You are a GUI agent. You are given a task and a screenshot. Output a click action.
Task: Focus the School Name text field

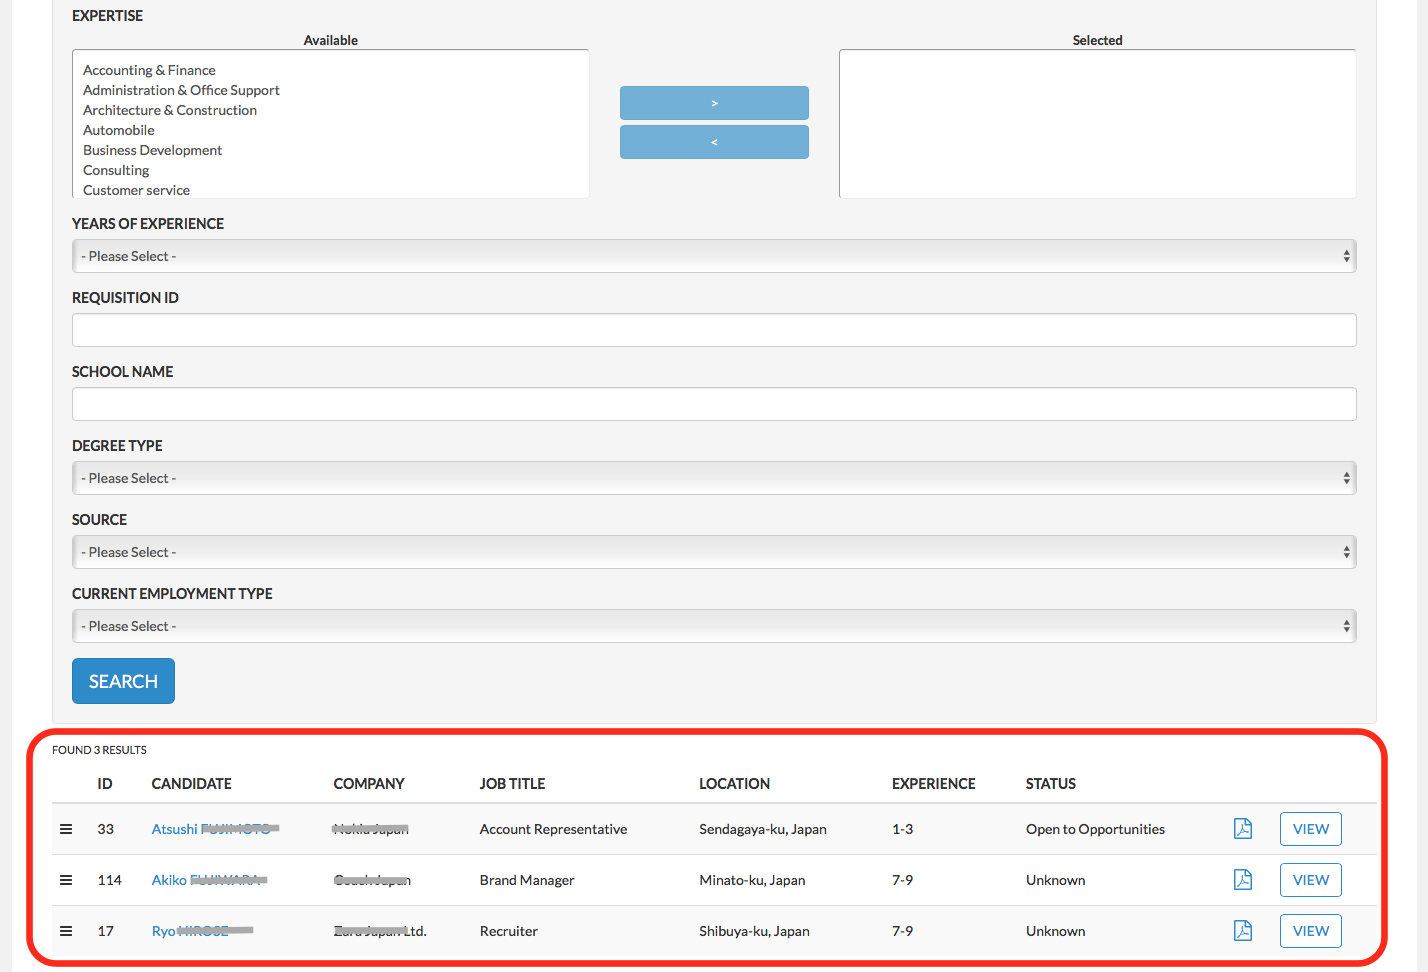[x=713, y=404]
